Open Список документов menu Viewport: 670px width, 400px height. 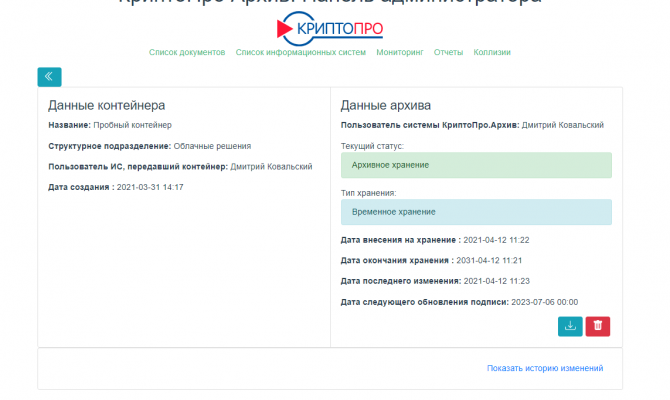tap(187, 52)
